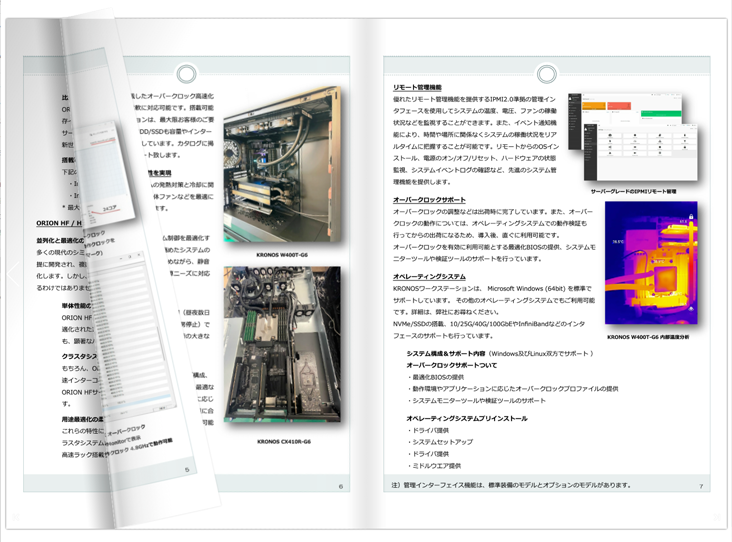This screenshot has width=732, height=542.
Task: Click the オペレーティングシステム heading
Action: click(429, 276)
